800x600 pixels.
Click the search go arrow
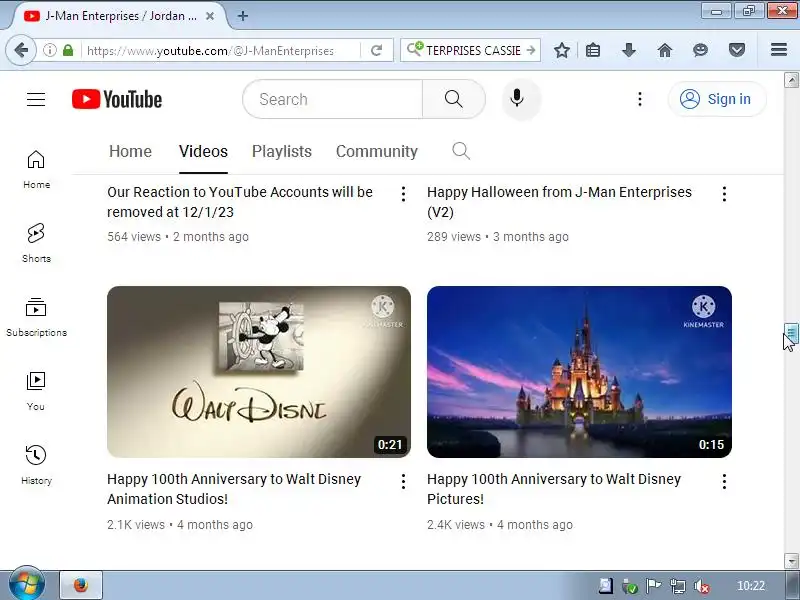(x=531, y=50)
